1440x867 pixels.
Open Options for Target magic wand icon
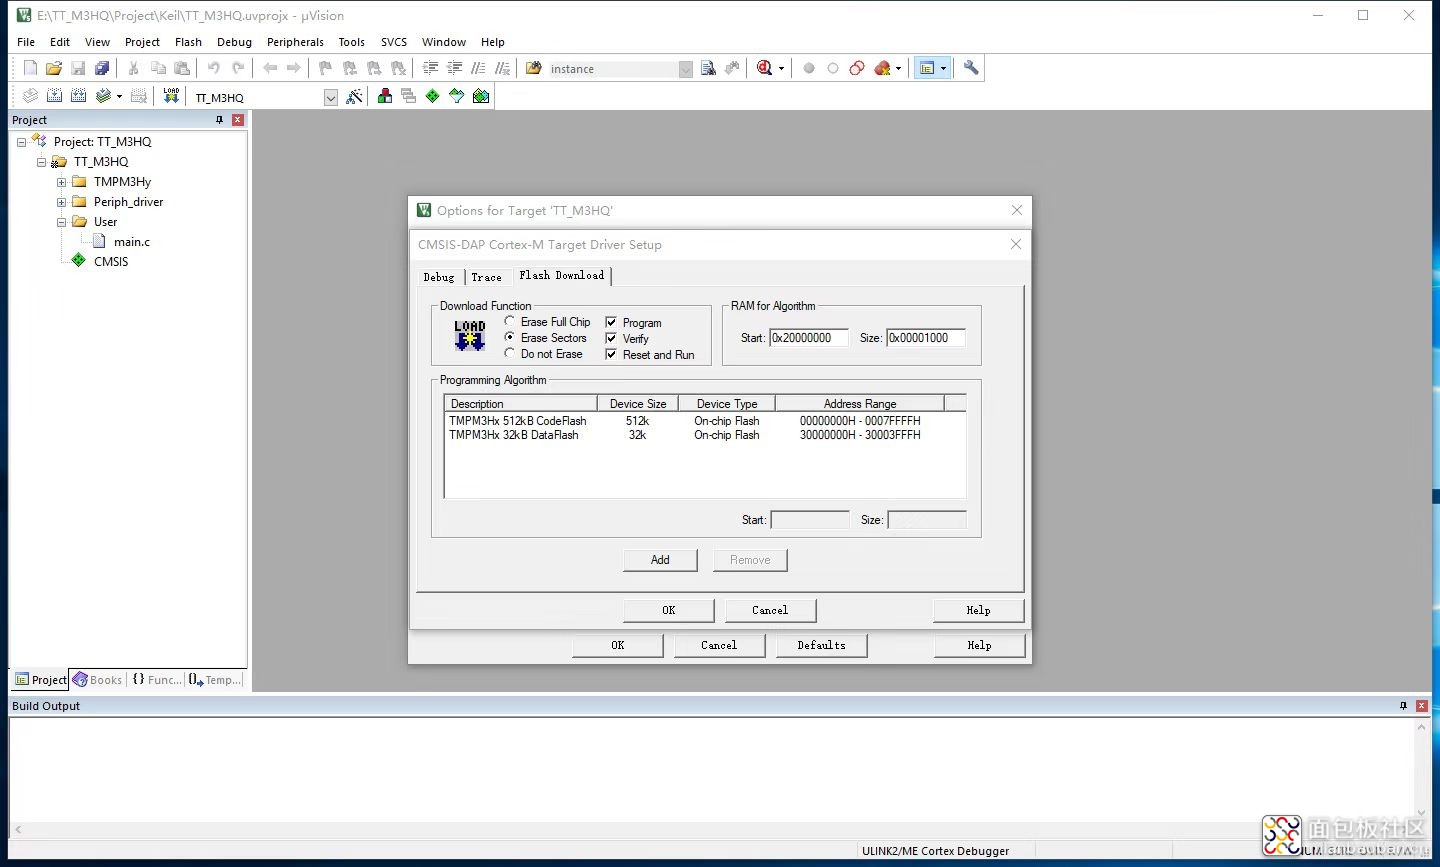coord(354,96)
